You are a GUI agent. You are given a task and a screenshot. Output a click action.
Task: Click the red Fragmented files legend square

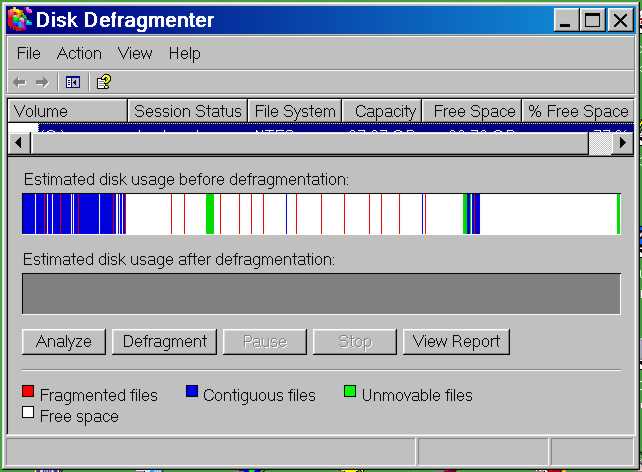tap(28, 392)
